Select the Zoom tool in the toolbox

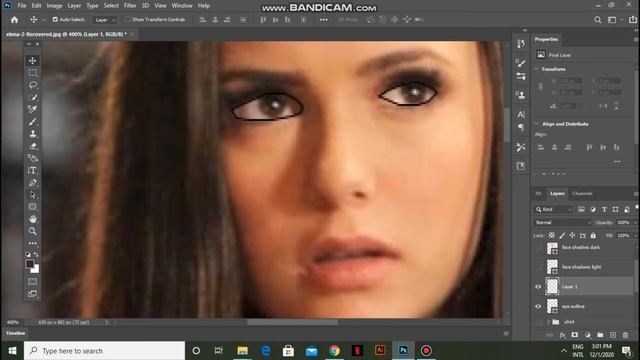33,231
